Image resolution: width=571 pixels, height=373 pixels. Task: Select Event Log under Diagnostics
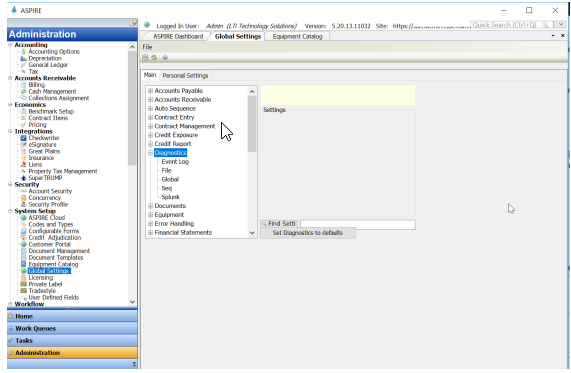click(175, 162)
